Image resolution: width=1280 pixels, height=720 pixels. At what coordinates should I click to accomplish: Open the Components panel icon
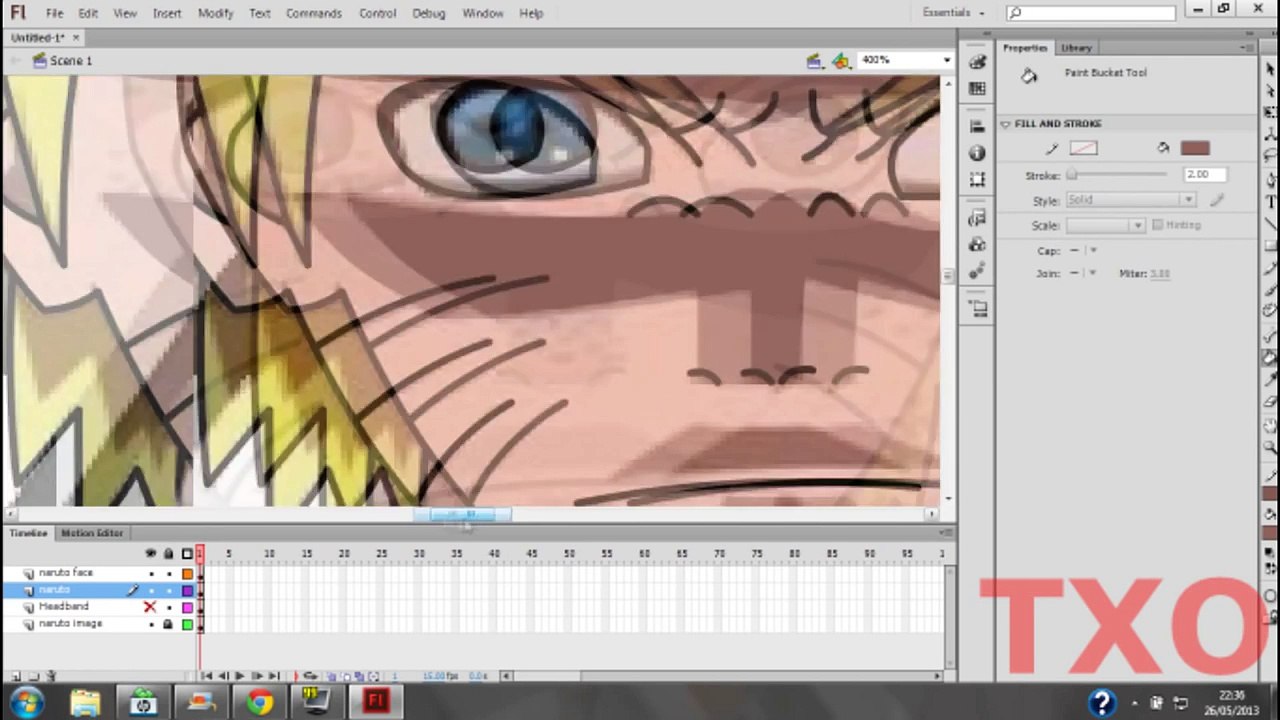[x=977, y=244]
